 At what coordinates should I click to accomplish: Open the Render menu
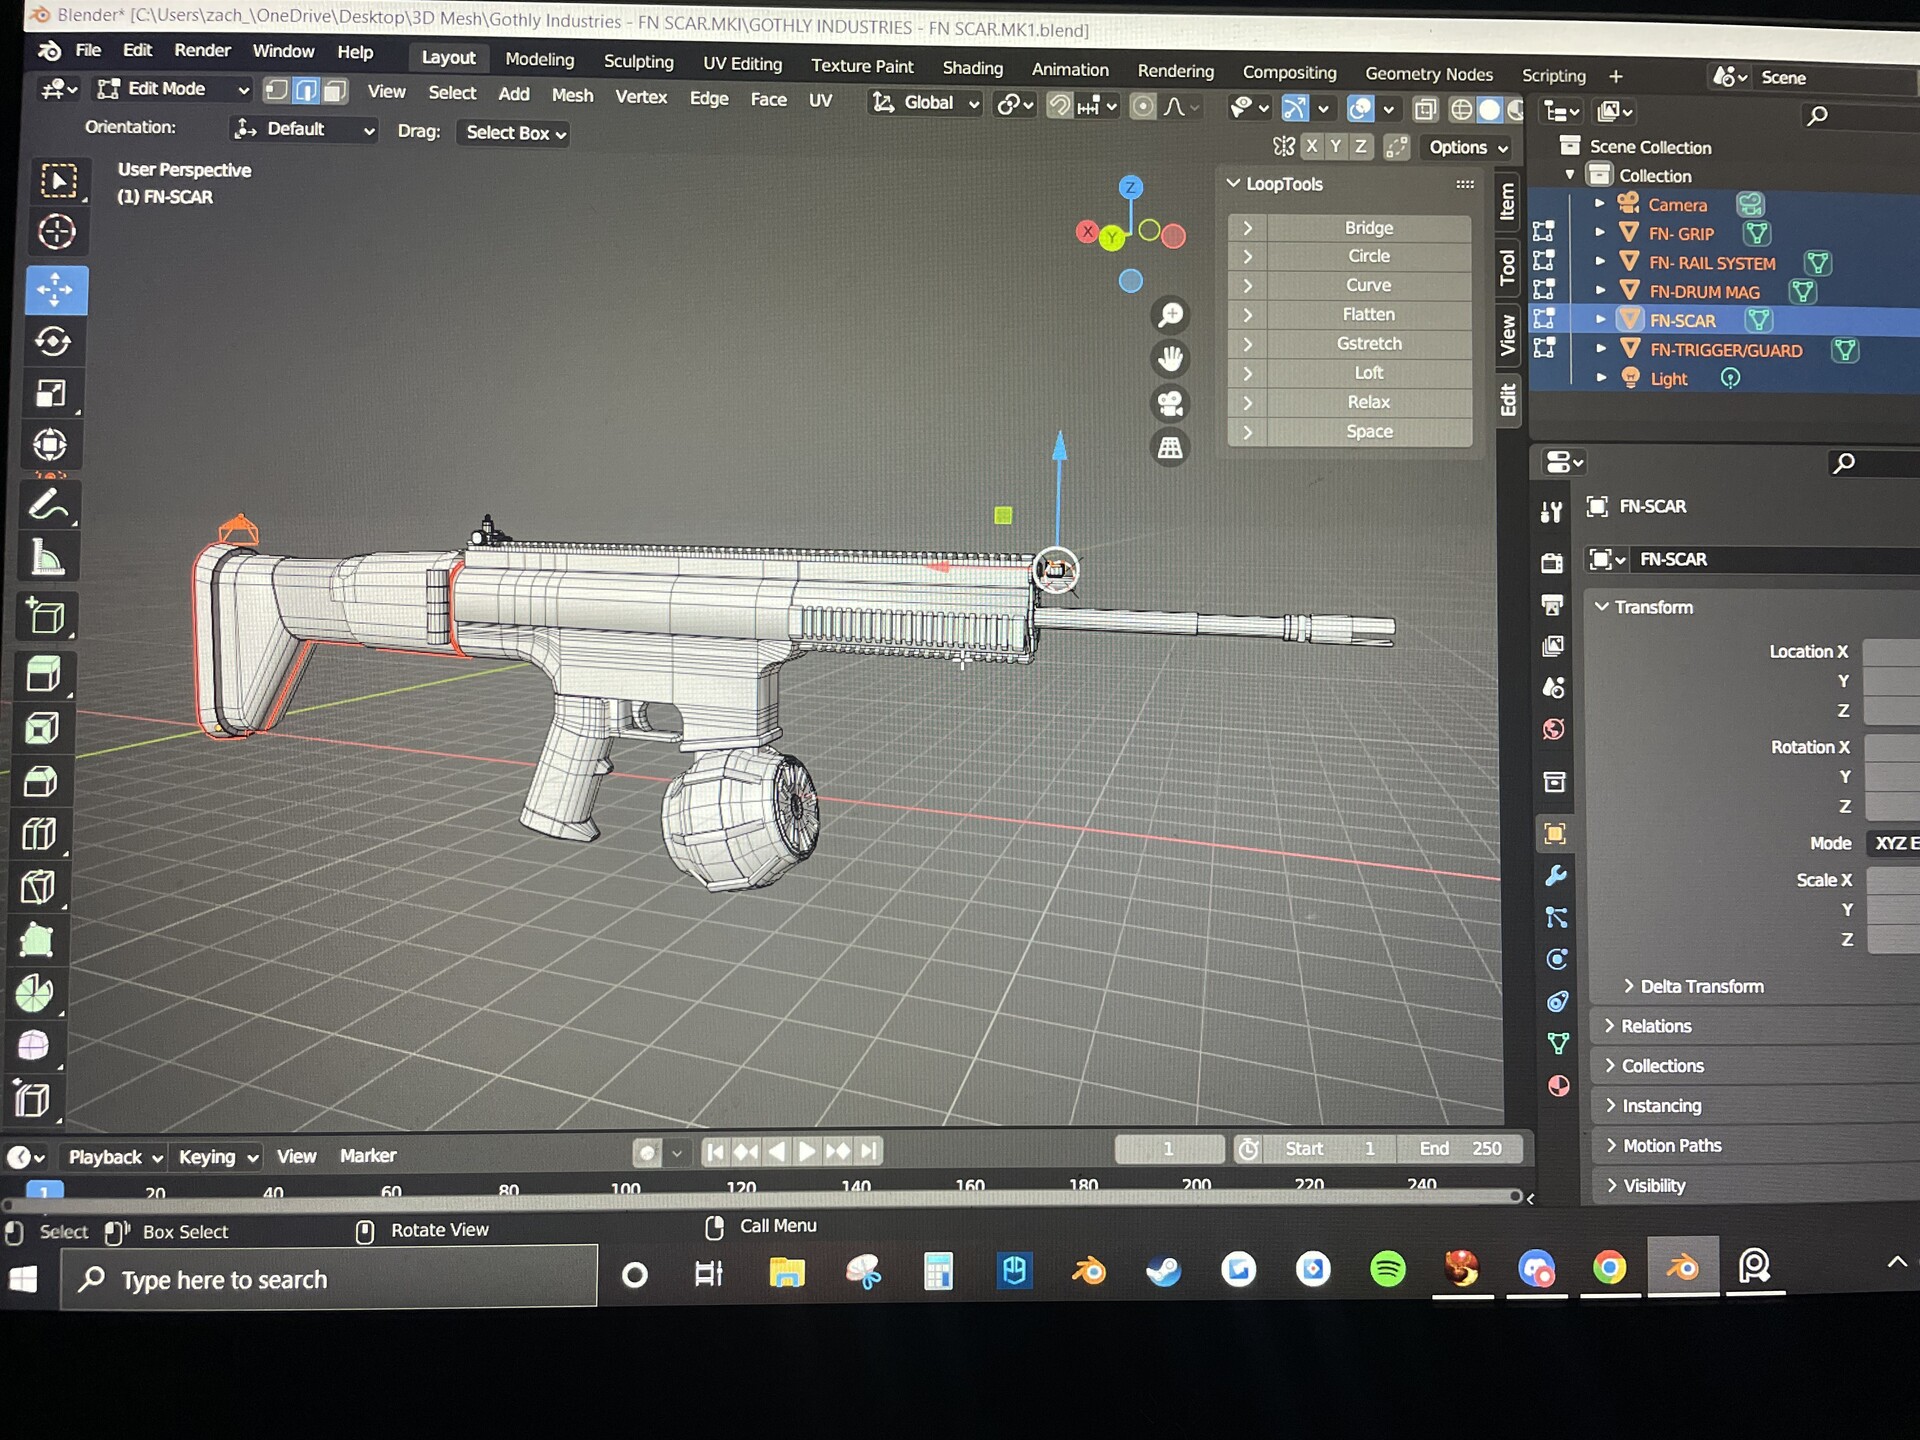pos(202,50)
